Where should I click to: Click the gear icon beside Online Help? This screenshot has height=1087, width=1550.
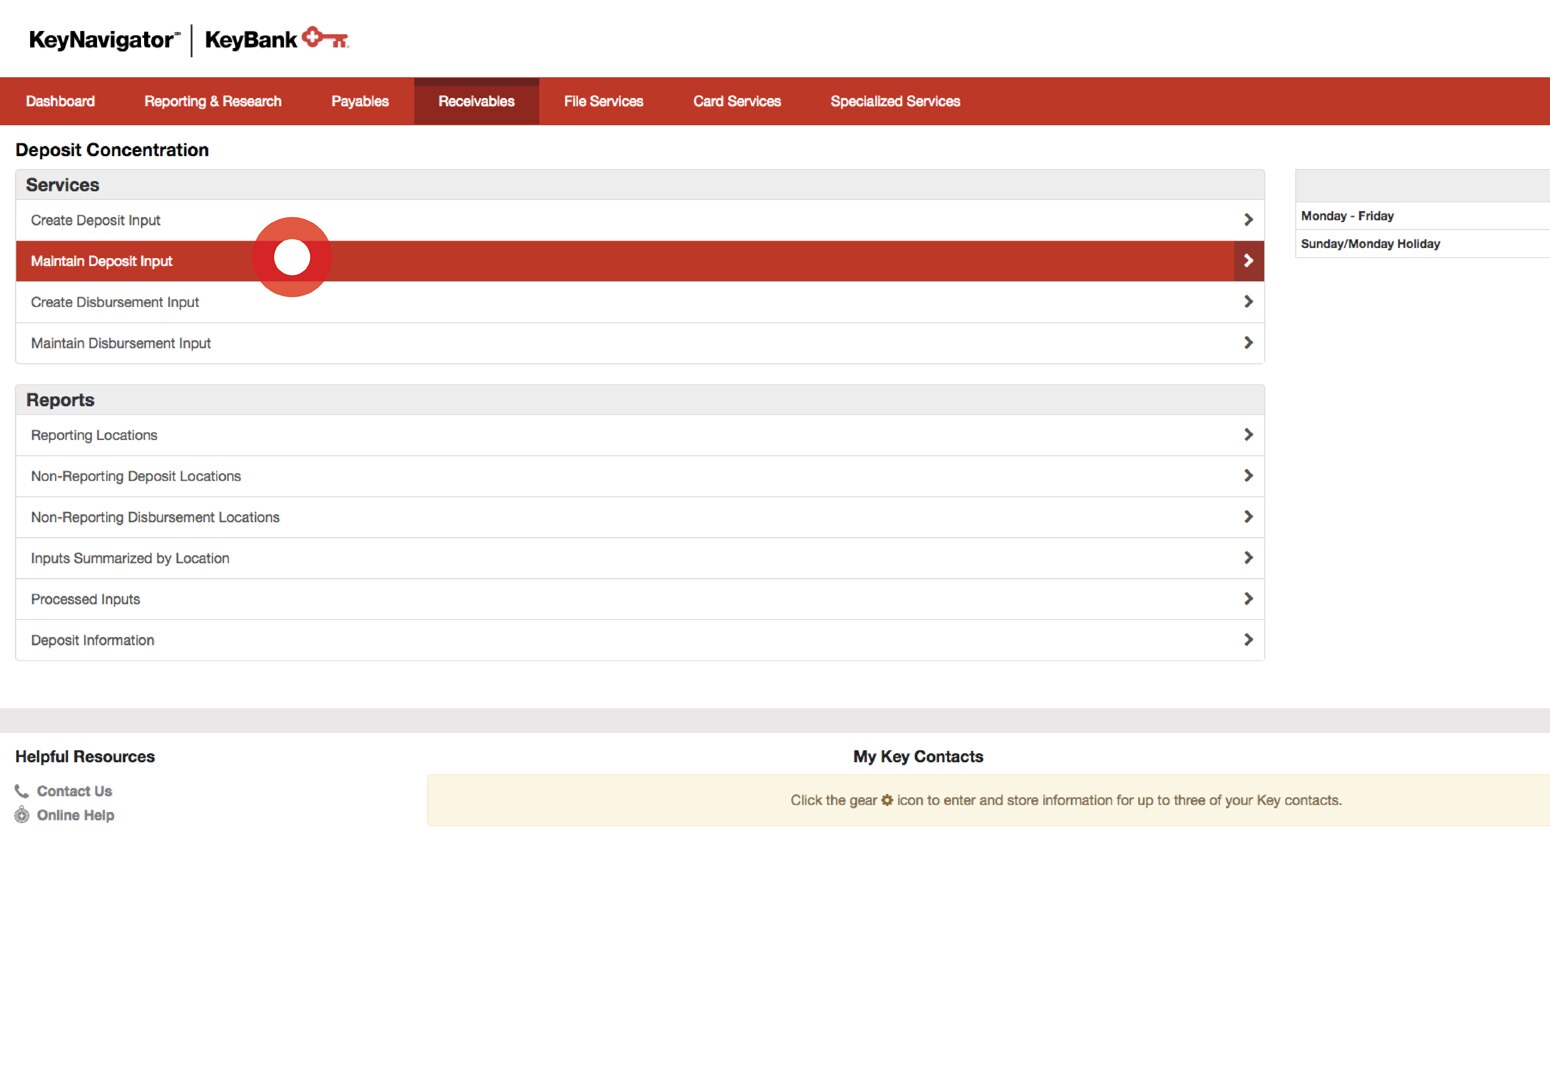pos(21,815)
